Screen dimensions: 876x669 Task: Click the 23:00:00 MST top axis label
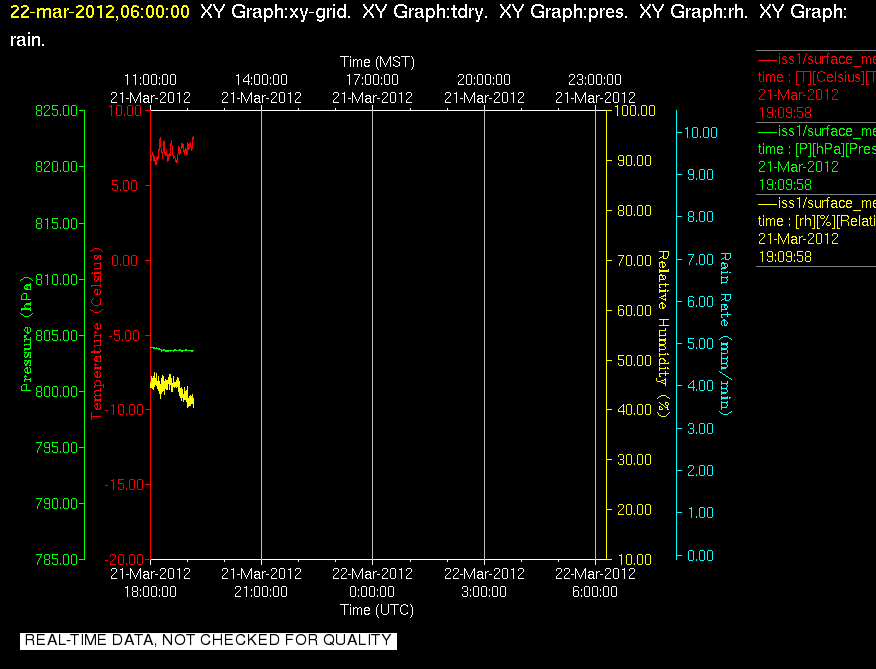pyautogui.click(x=595, y=80)
